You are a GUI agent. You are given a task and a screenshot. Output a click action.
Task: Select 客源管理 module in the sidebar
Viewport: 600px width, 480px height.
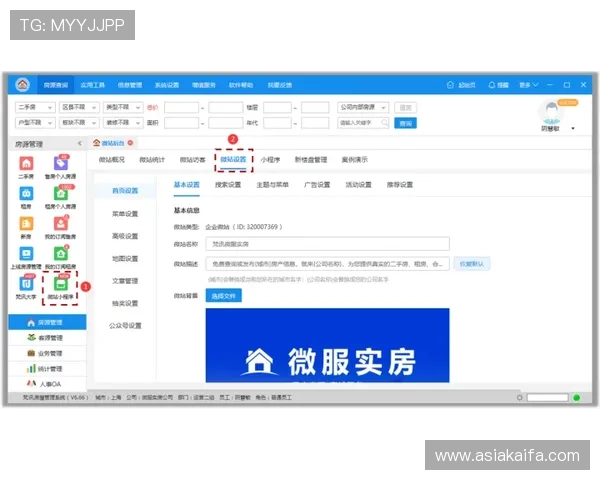point(47,338)
